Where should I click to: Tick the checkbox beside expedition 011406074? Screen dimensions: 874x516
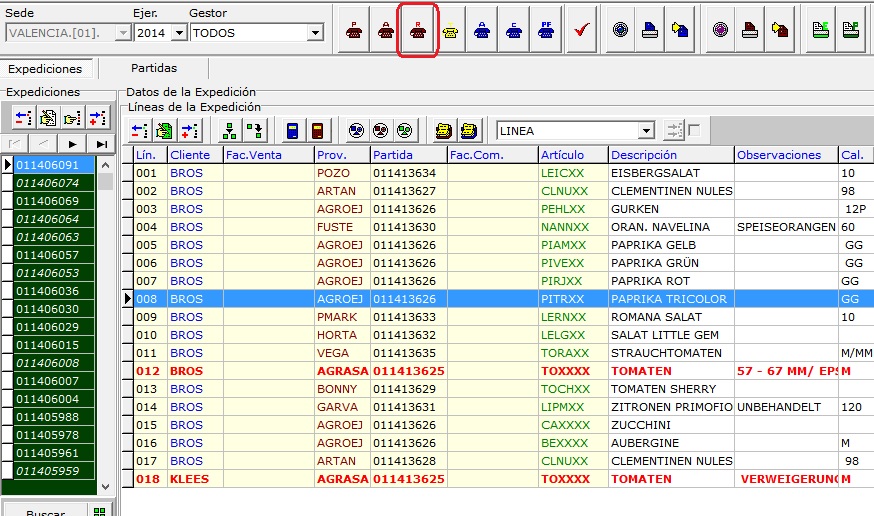[x=7, y=183]
